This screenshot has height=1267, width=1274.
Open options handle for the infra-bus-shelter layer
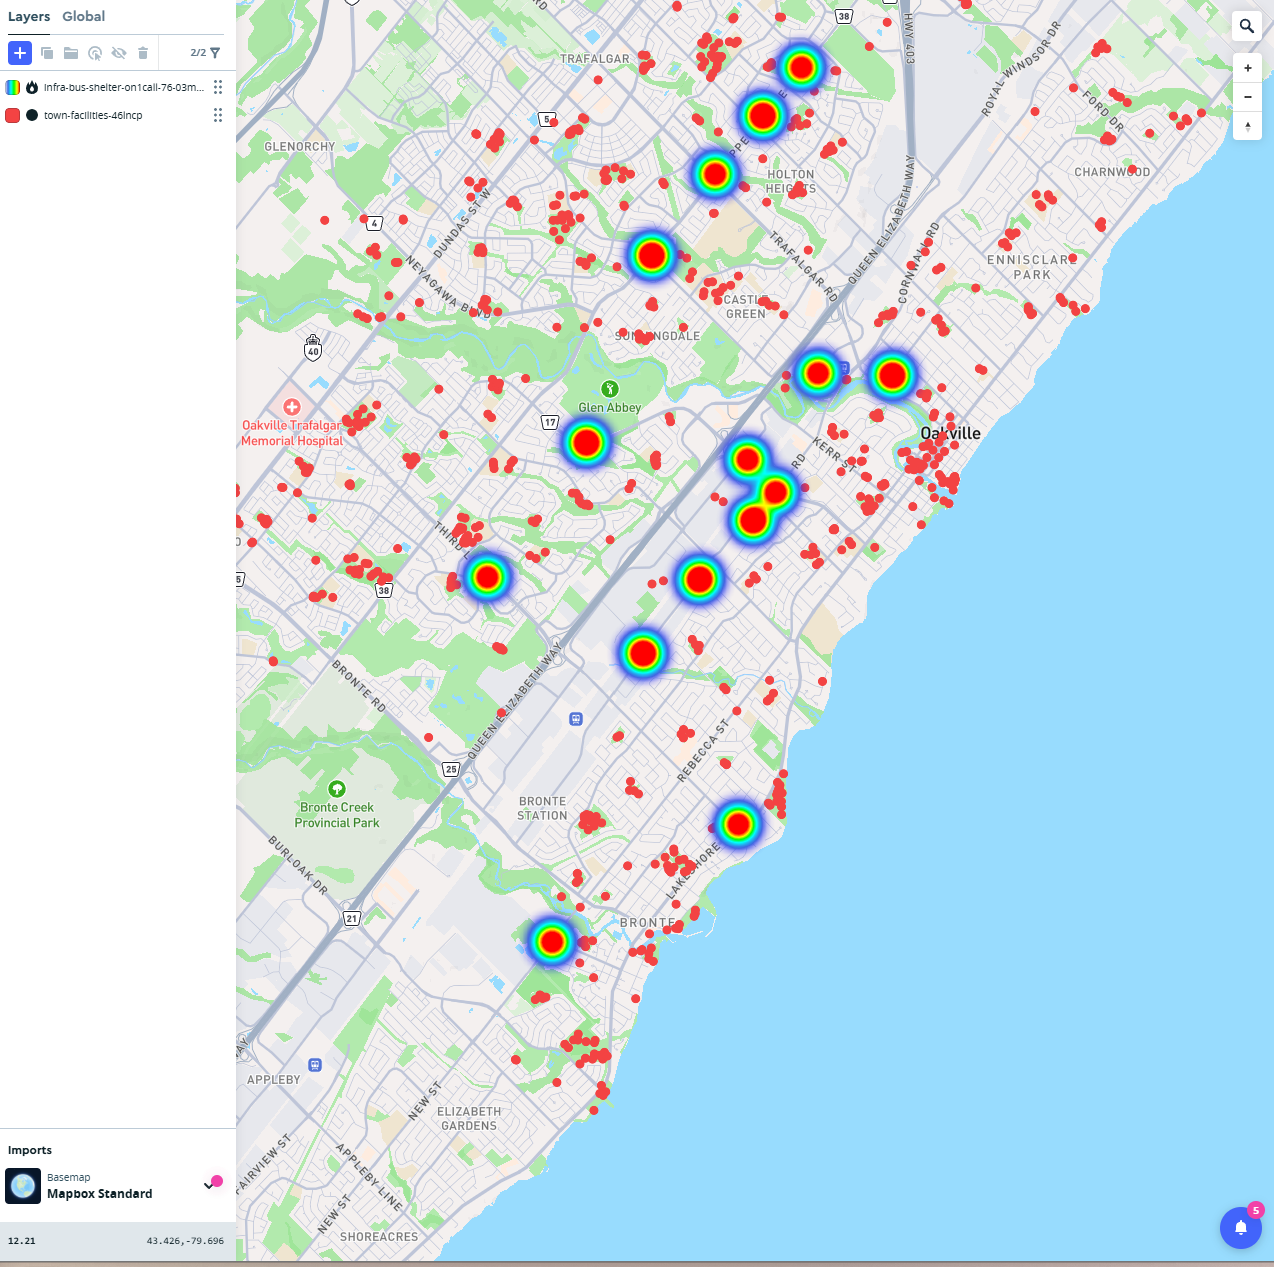[x=218, y=87]
